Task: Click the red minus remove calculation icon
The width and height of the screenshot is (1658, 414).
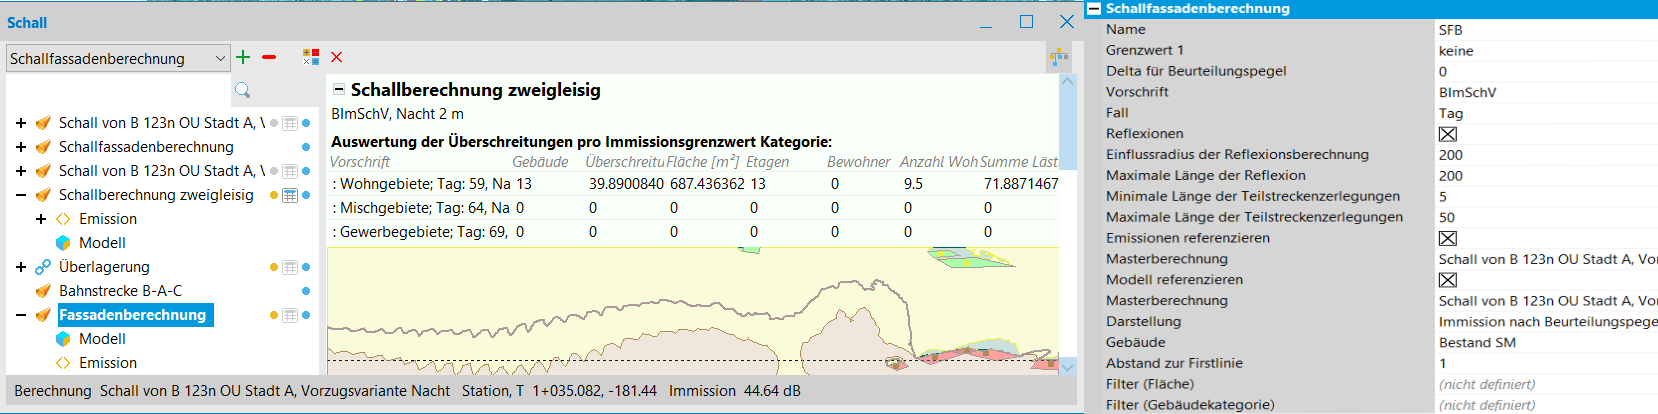Action: [x=269, y=57]
